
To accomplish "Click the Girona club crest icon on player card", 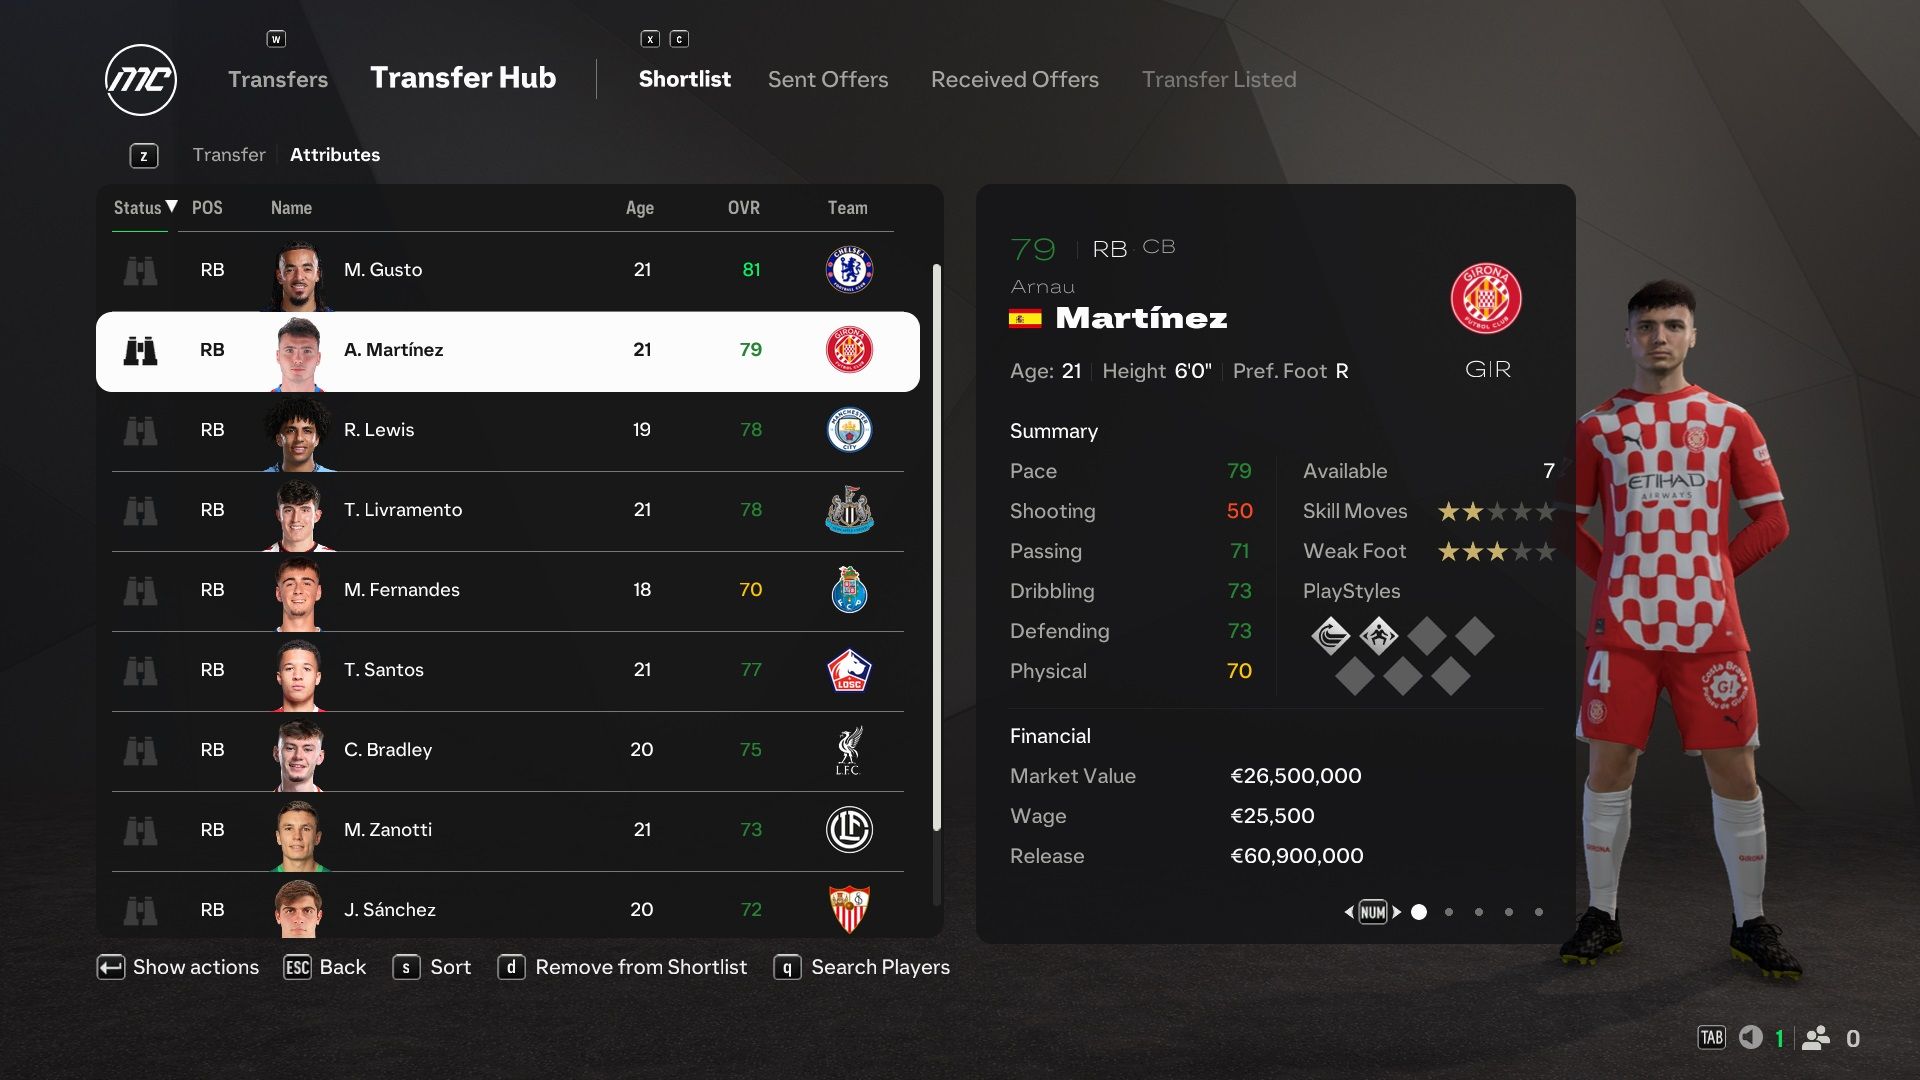I will (x=1486, y=297).
